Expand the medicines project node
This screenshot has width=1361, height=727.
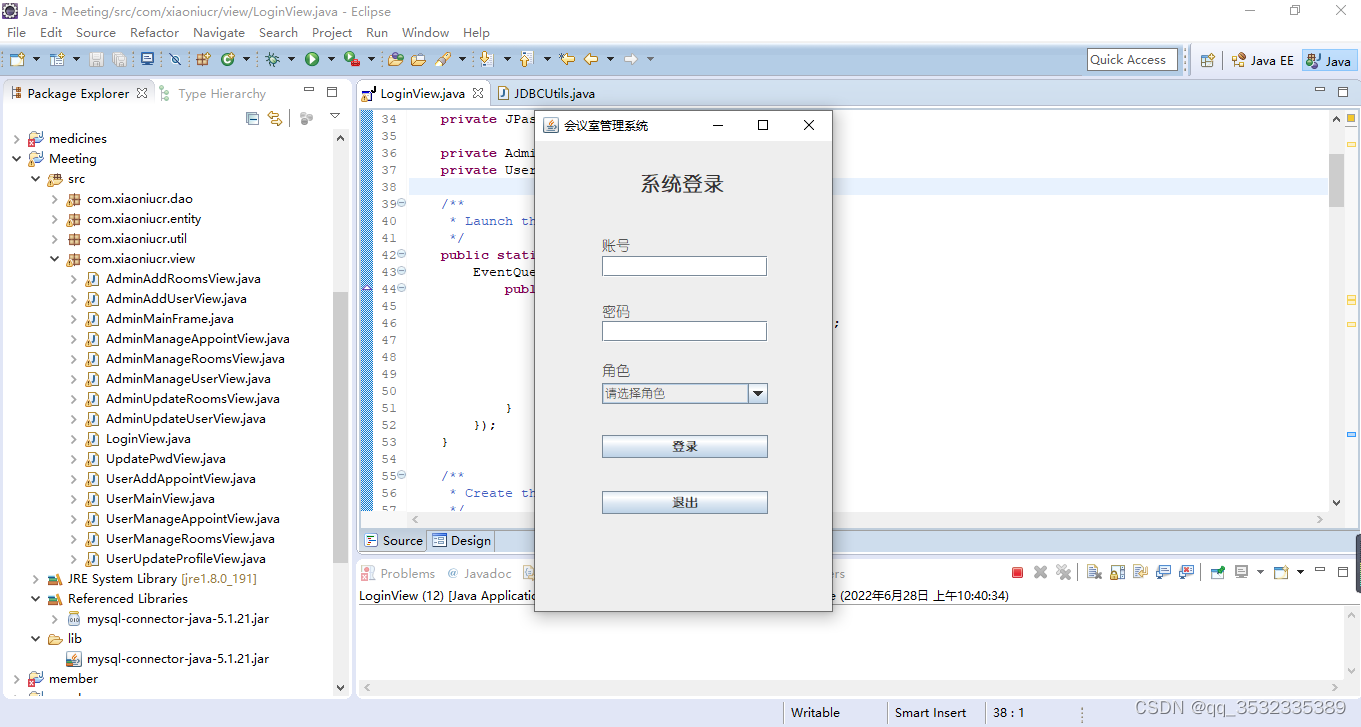pos(17,139)
